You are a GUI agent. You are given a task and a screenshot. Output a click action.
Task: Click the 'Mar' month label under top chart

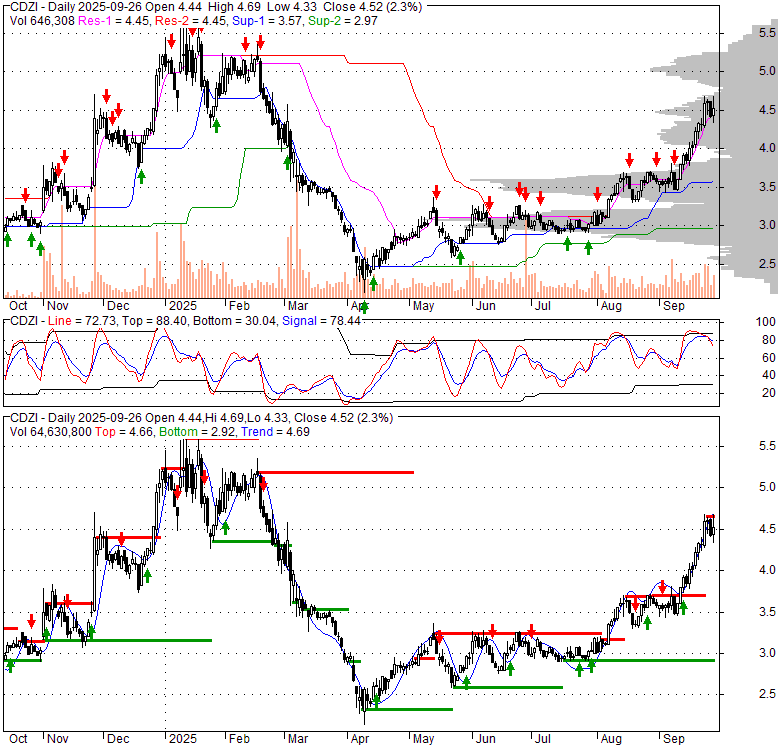pyautogui.click(x=297, y=306)
